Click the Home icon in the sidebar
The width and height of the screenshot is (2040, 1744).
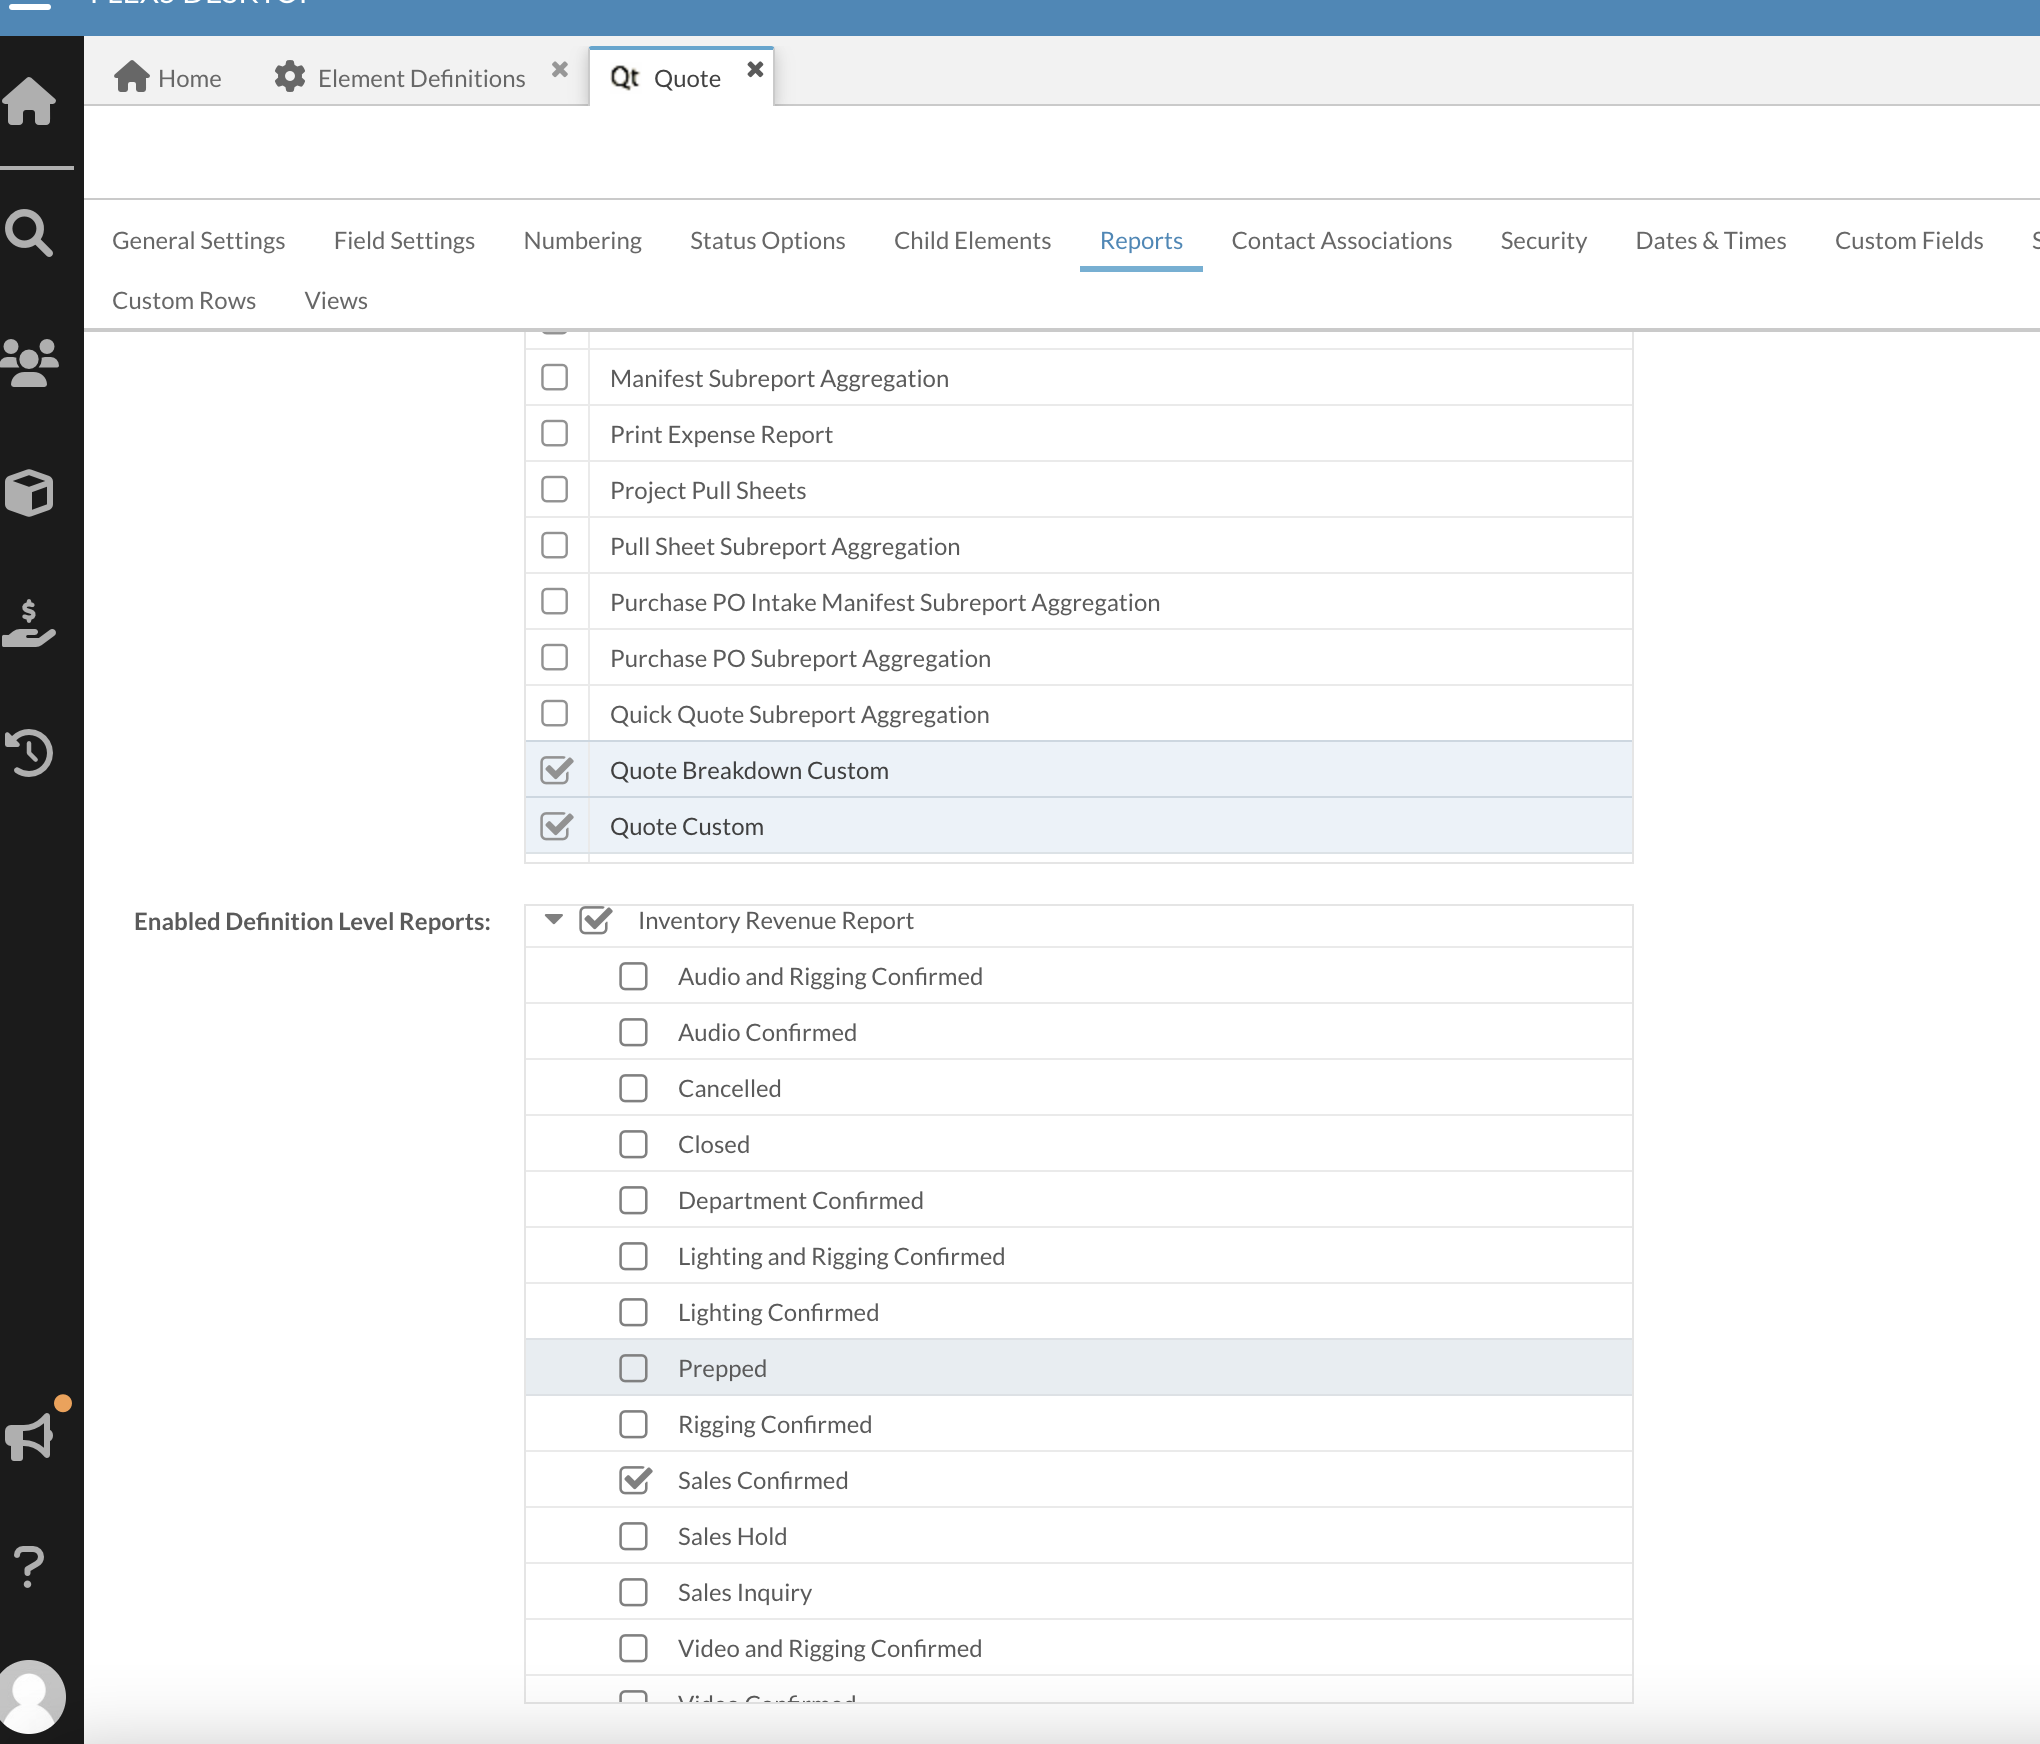[30, 102]
